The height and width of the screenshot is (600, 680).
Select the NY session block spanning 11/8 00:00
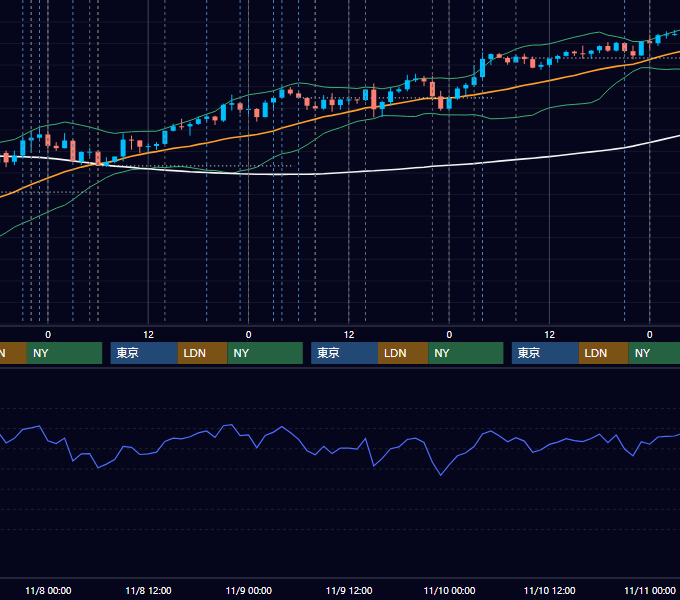pos(64,353)
